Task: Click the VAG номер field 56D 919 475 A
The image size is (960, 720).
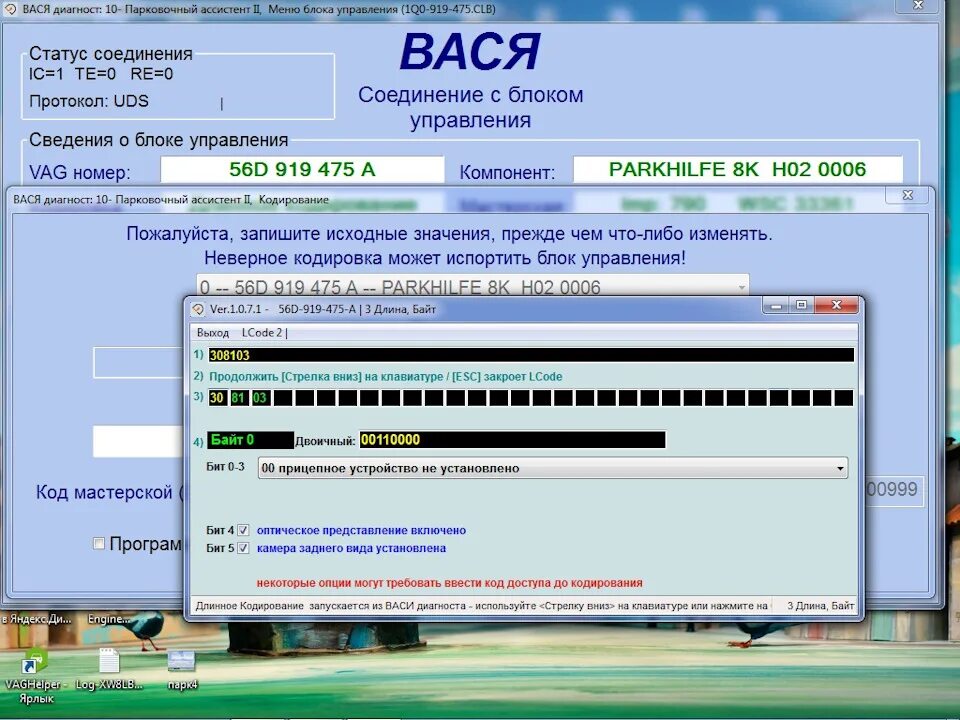Action: coord(302,170)
